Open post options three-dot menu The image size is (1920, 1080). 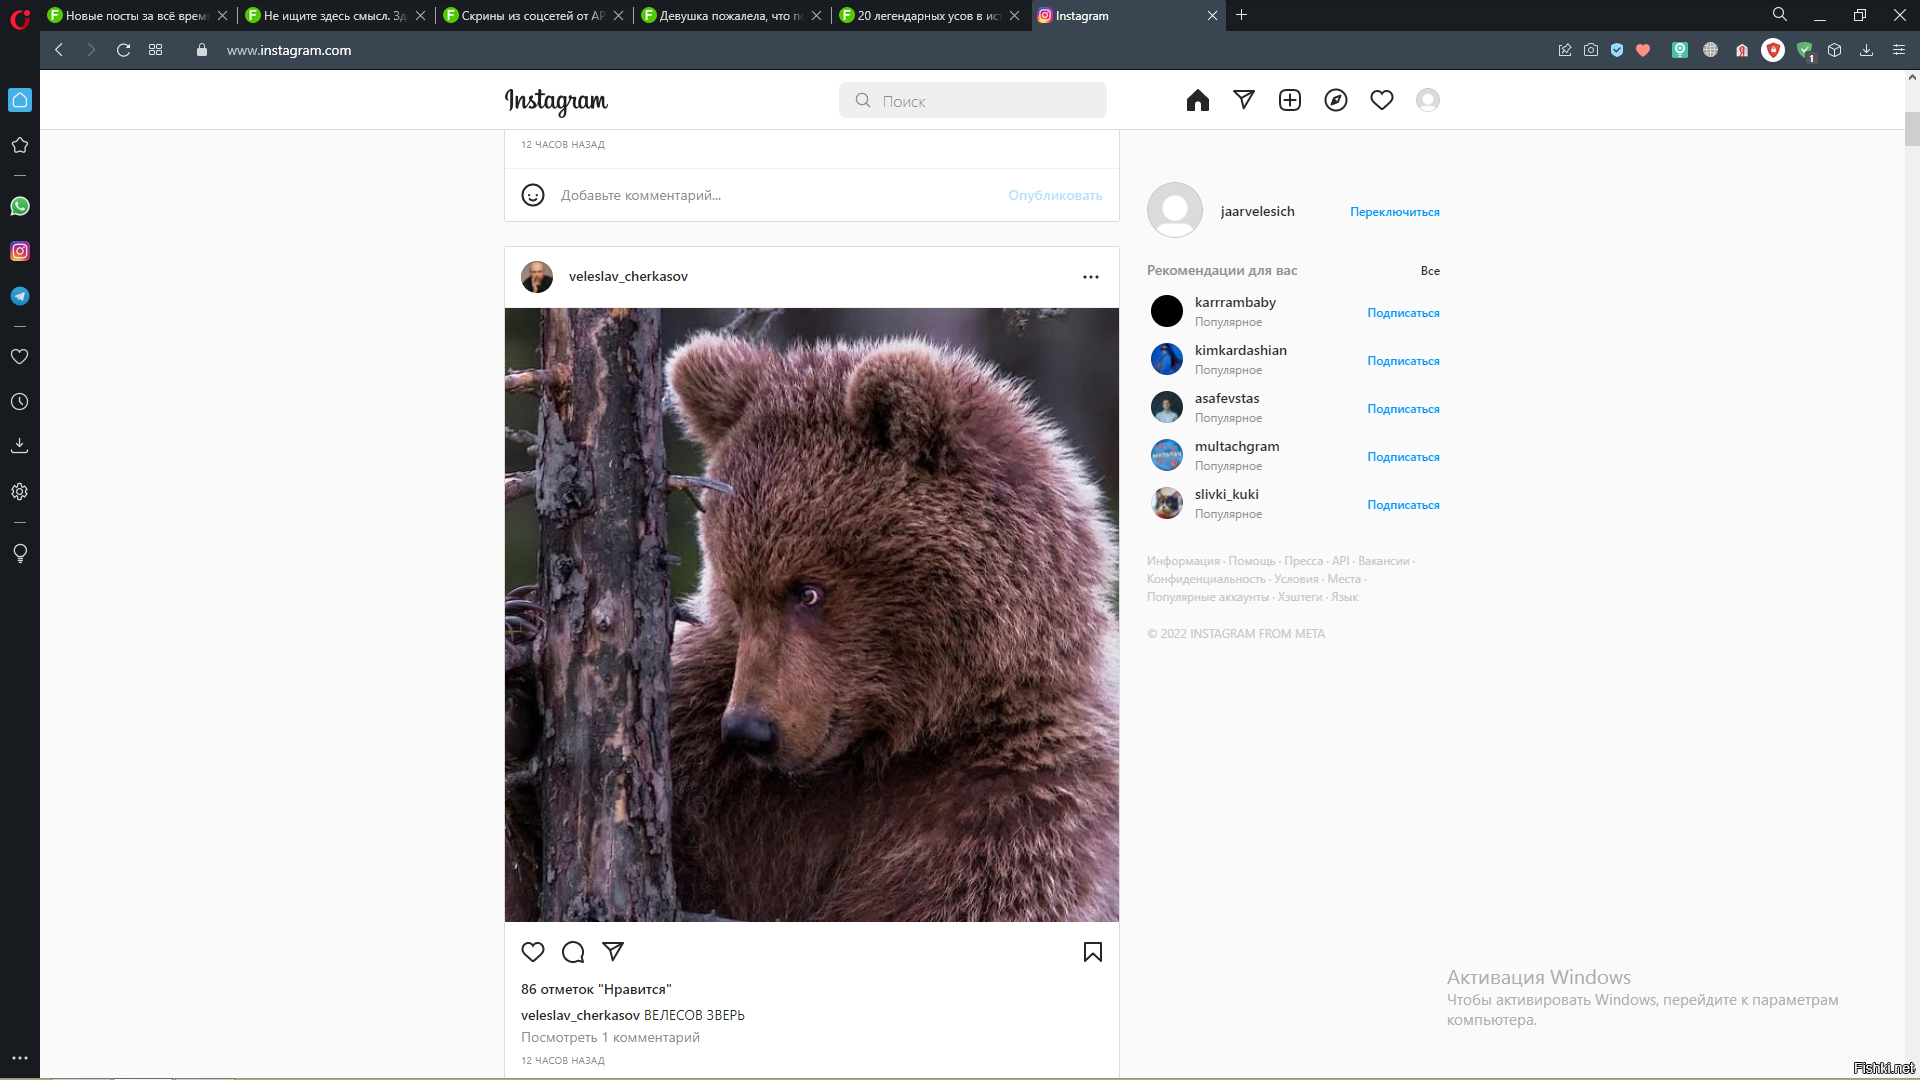(1090, 277)
